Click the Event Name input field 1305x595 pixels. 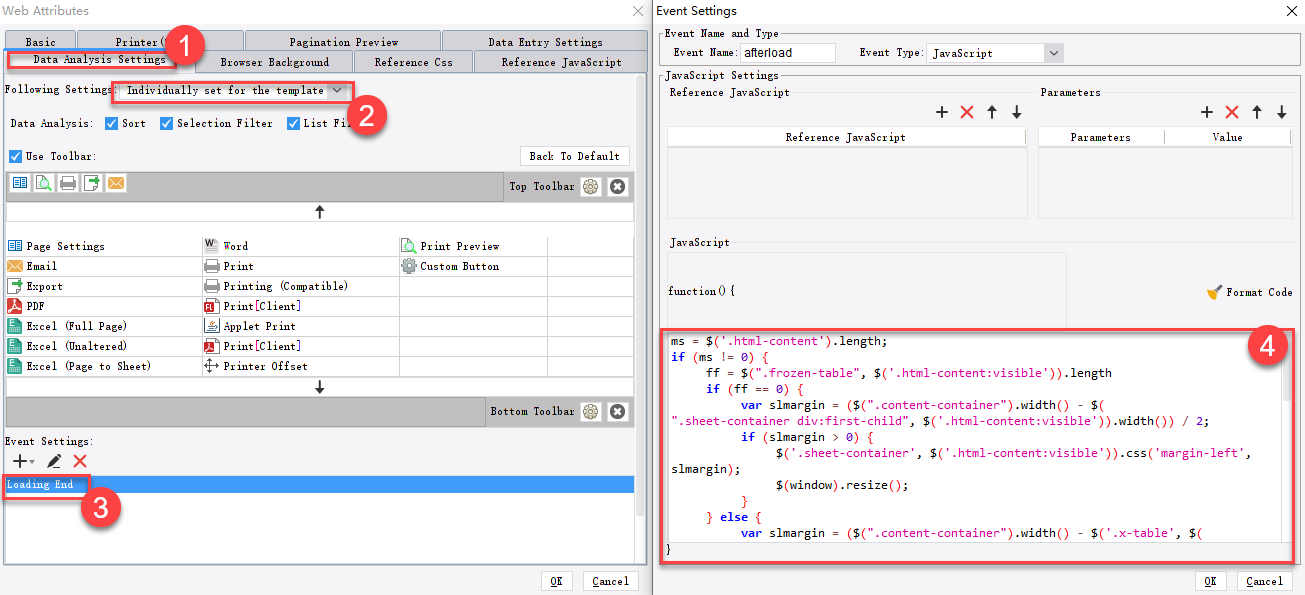tap(787, 53)
